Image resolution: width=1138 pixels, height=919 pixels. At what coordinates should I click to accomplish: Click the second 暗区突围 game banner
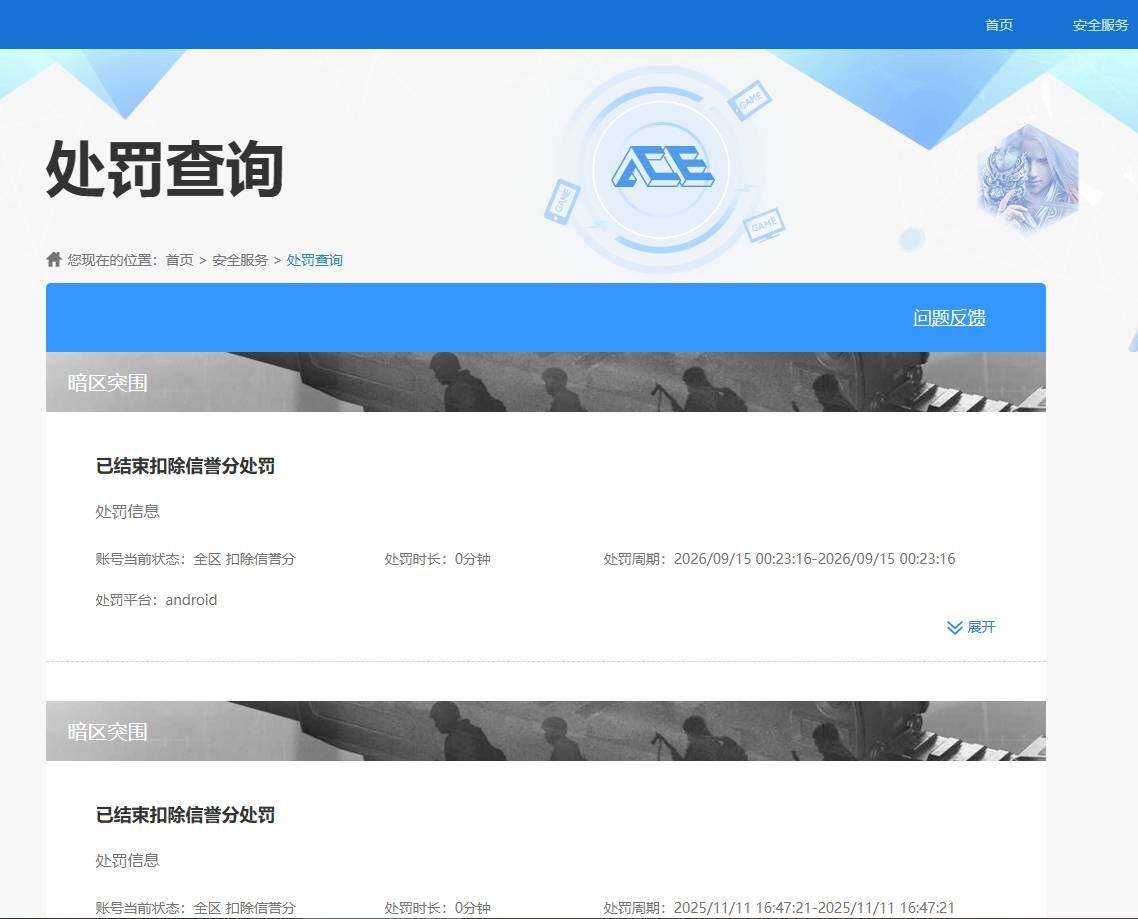point(546,731)
